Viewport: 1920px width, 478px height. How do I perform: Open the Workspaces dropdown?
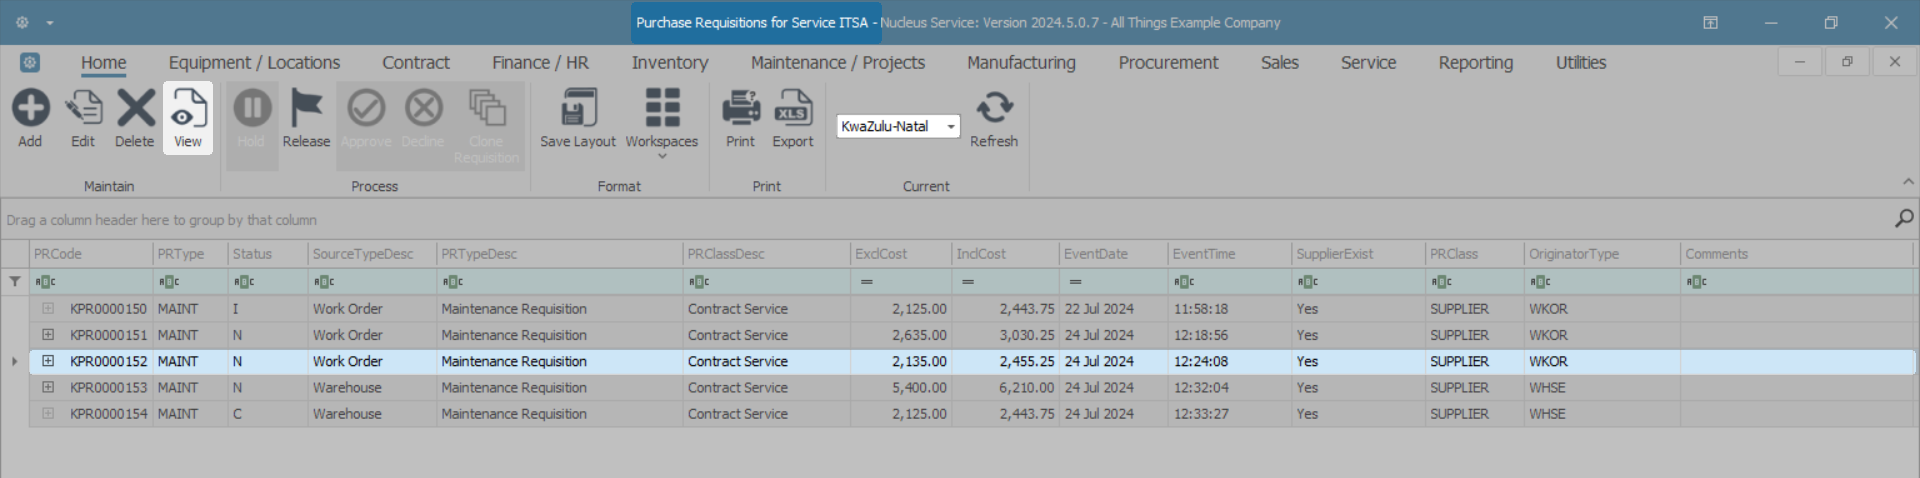pyautogui.click(x=661, y=120)
